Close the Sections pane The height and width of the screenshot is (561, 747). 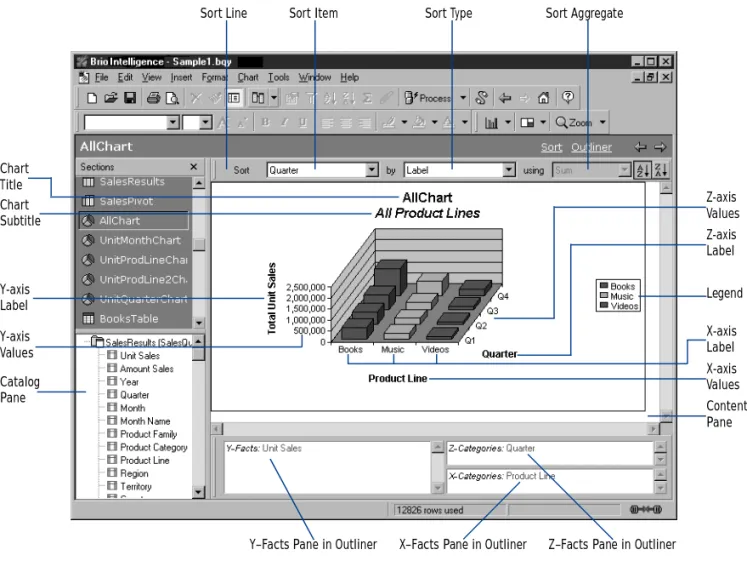[x=193, y=167]
